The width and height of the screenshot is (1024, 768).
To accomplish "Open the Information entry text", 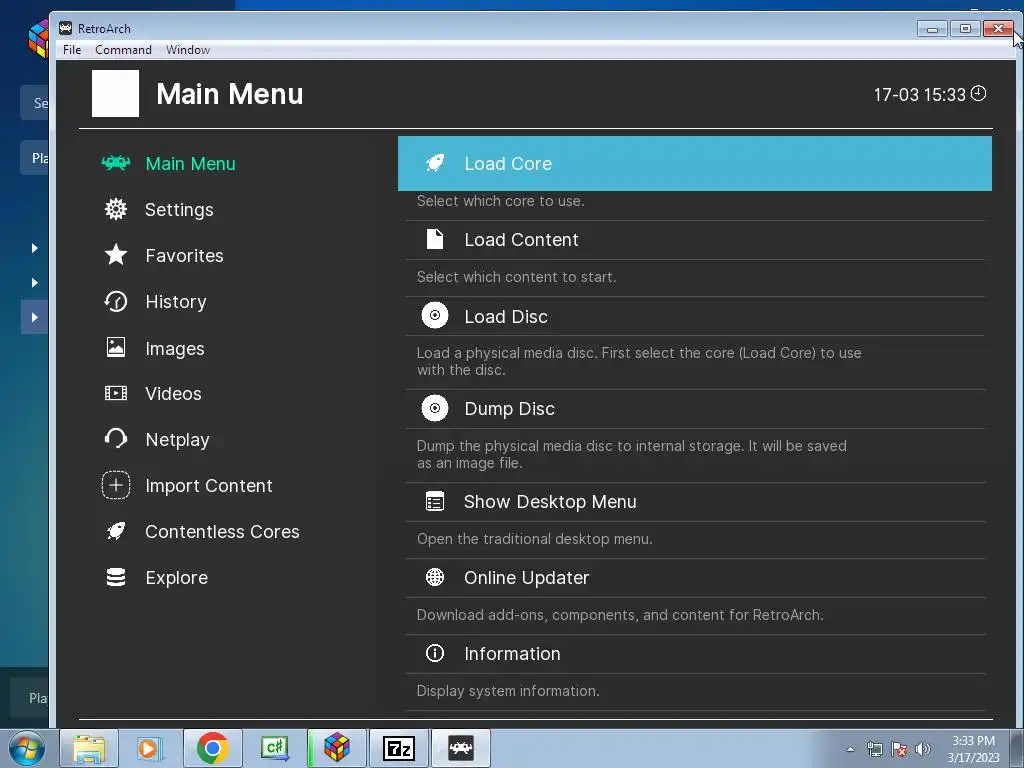I will tap(512, 654).
